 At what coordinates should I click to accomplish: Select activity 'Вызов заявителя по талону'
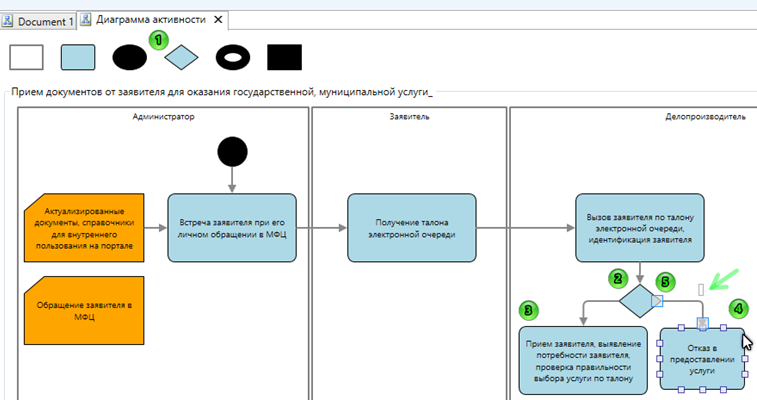tap(640, 228)
